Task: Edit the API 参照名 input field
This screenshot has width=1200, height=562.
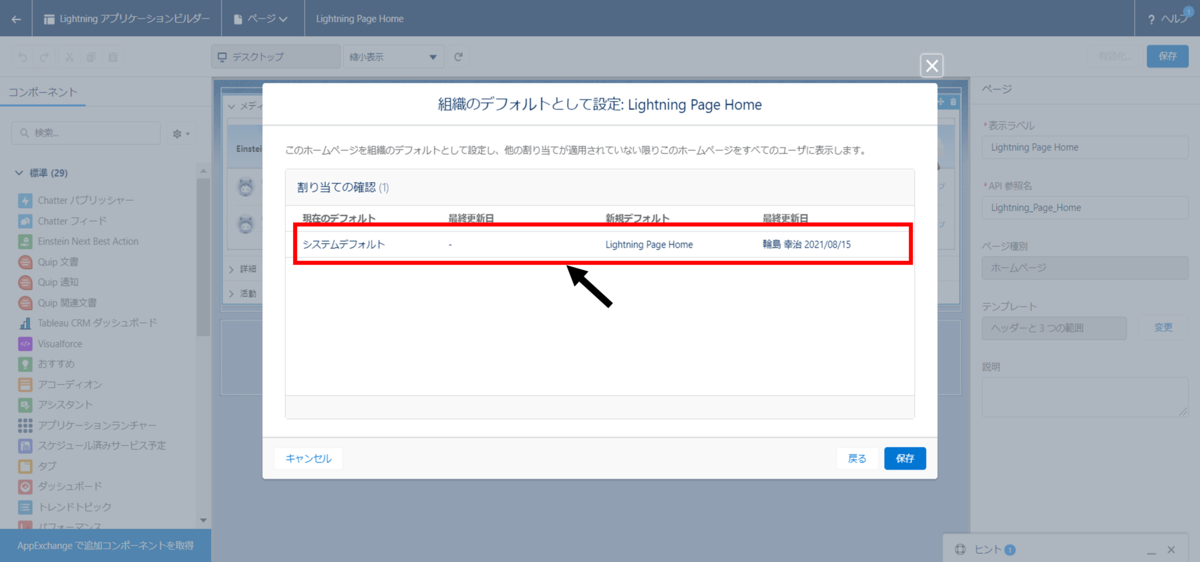Action: click(1085, 208)
